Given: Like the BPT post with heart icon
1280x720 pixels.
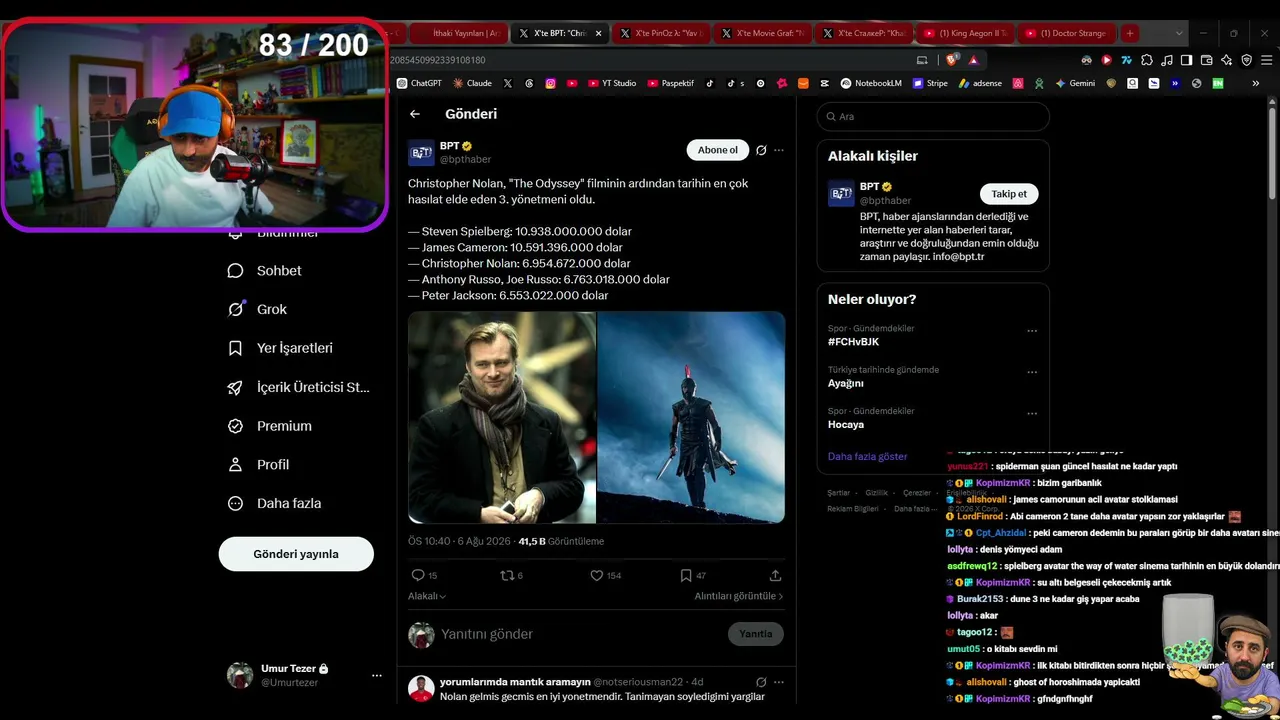Looking at the screenshot, I should click(596, 575).
